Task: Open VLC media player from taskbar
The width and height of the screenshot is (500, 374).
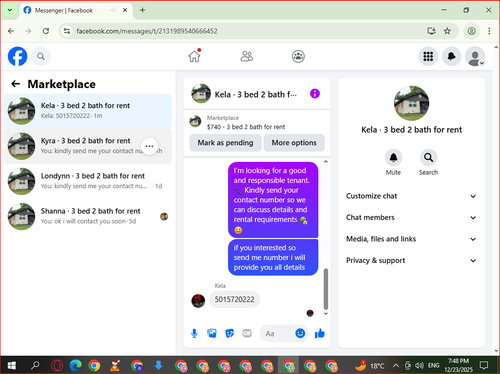Action: pyautogui.click(x=115, y=366)
